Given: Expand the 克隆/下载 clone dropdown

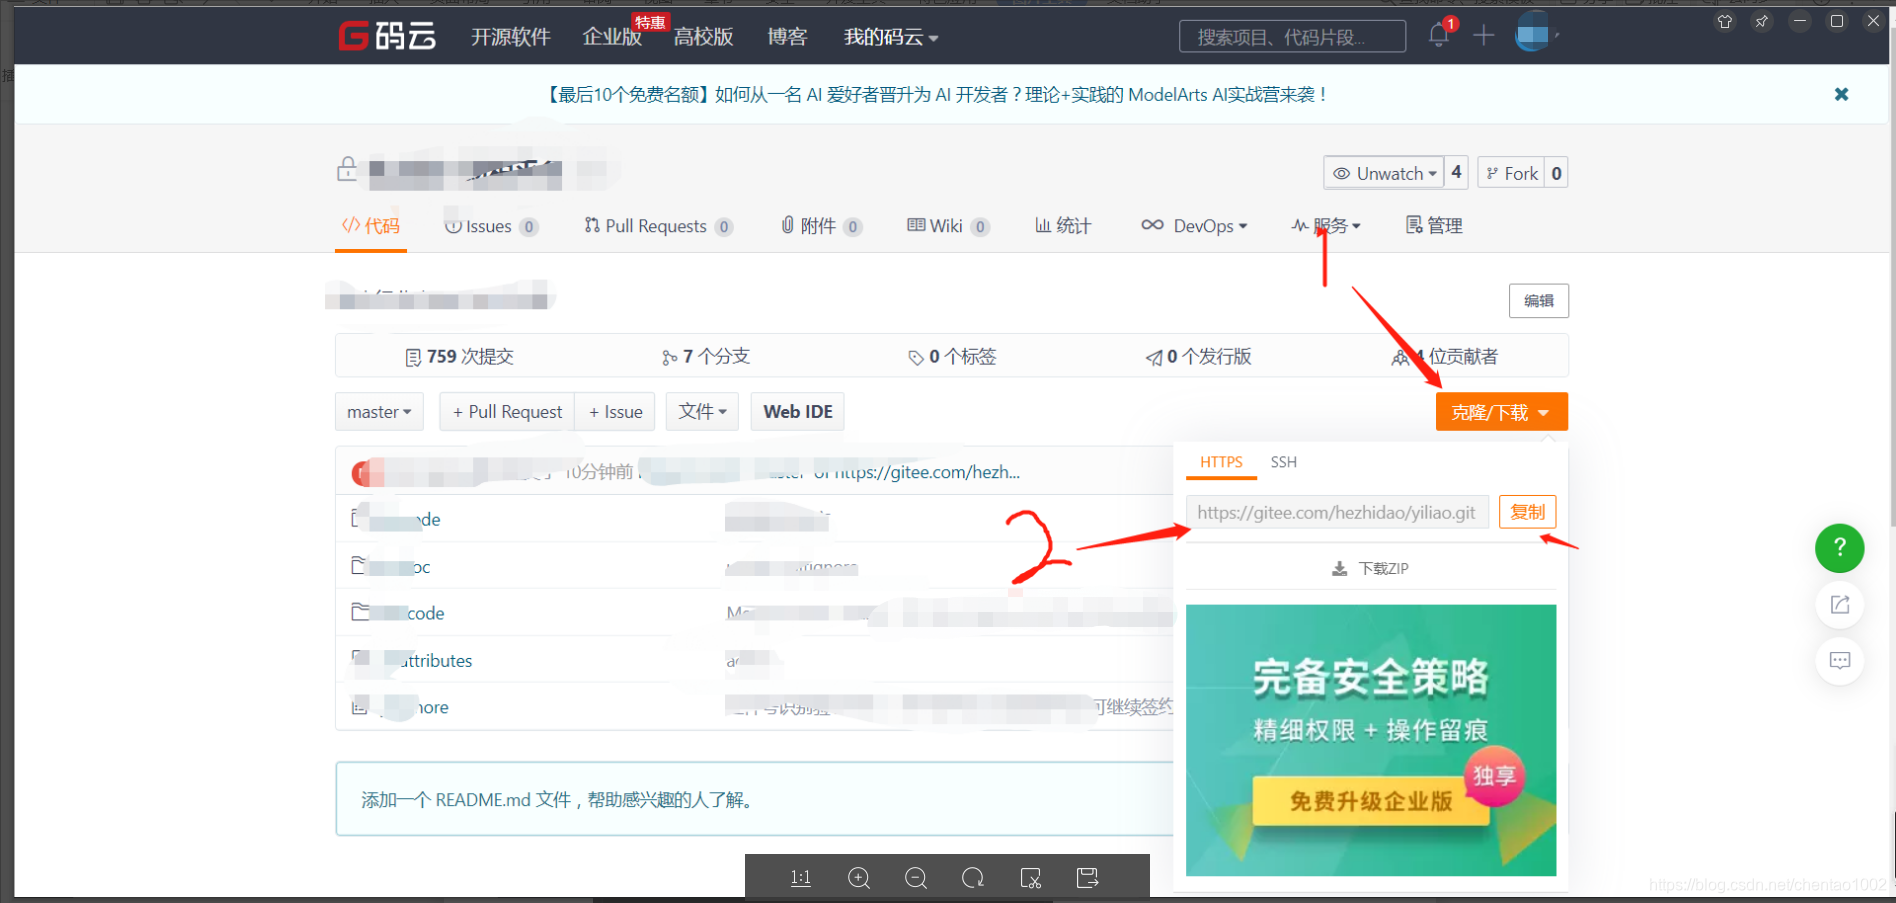Looking at the screenshot, I should click(1501, 412).
